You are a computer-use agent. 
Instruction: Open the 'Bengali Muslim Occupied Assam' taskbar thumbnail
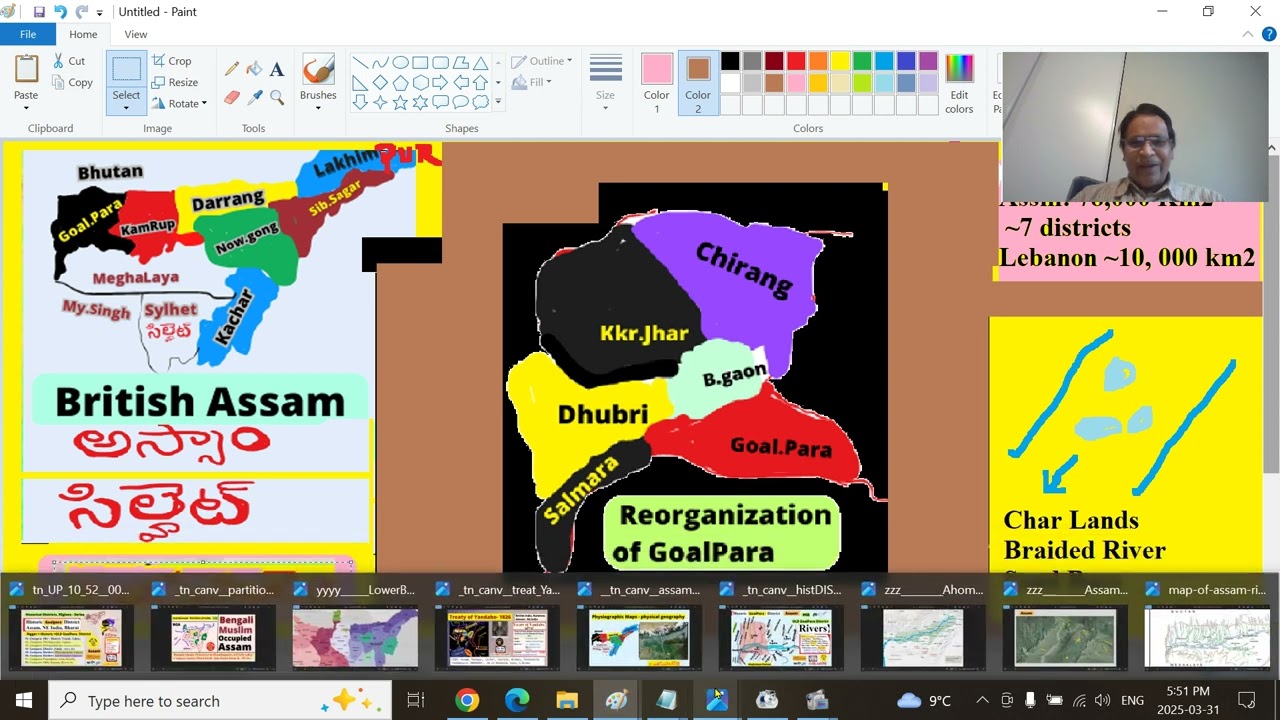(x=213, y=638)
